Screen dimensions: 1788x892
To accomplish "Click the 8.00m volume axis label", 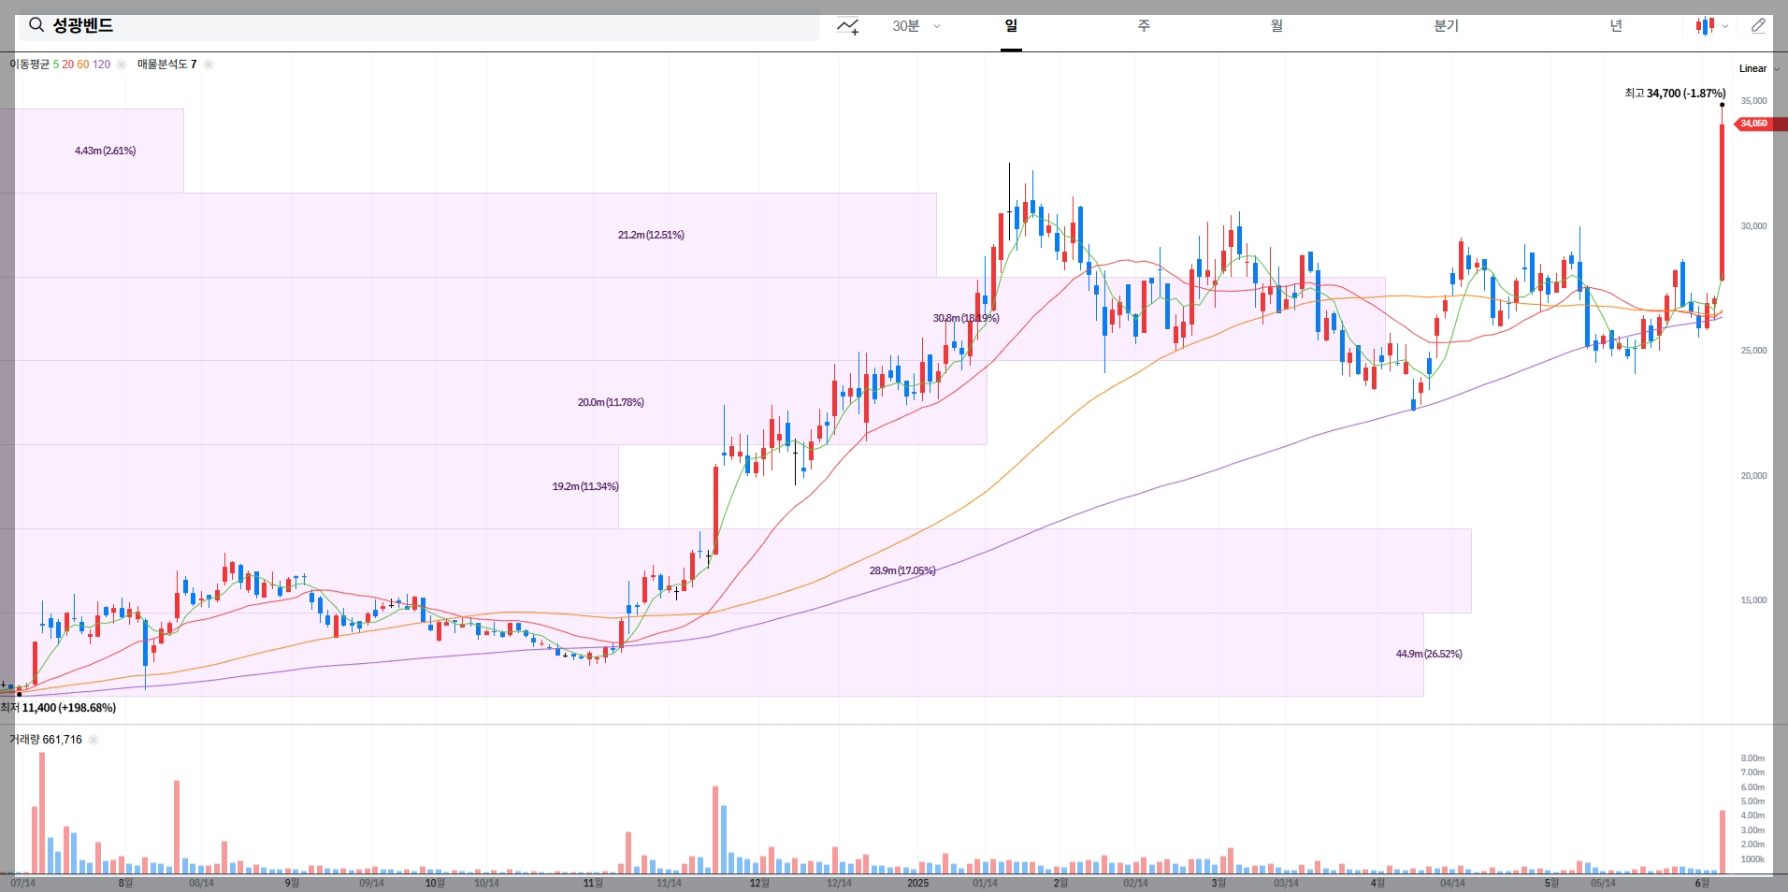I will (x=1753, y=759).
